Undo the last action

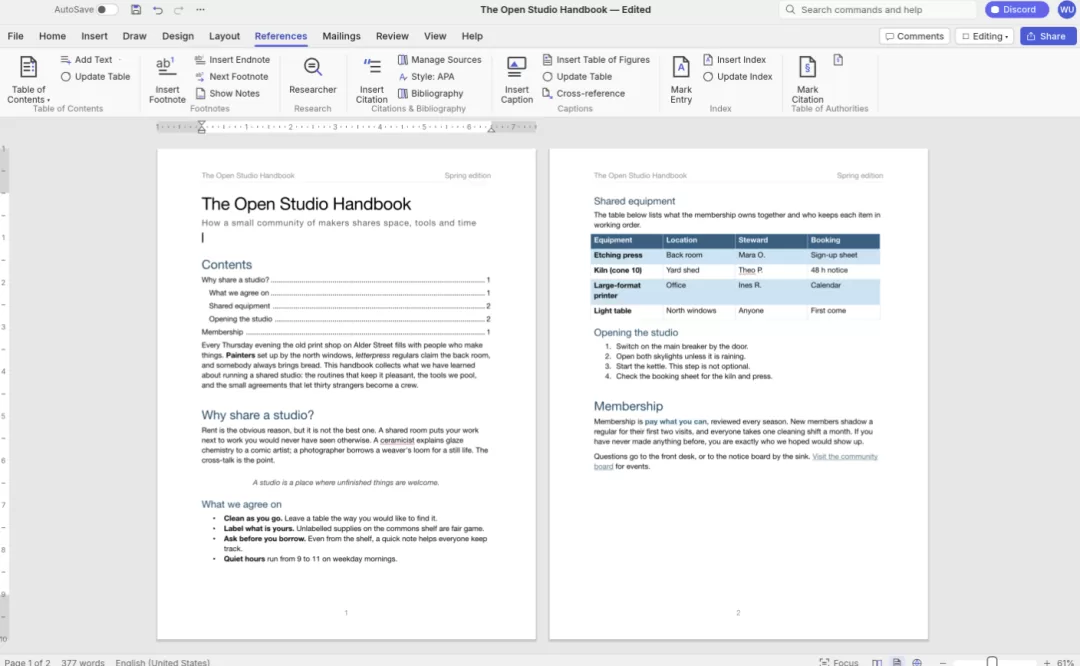tap(158, 10)
